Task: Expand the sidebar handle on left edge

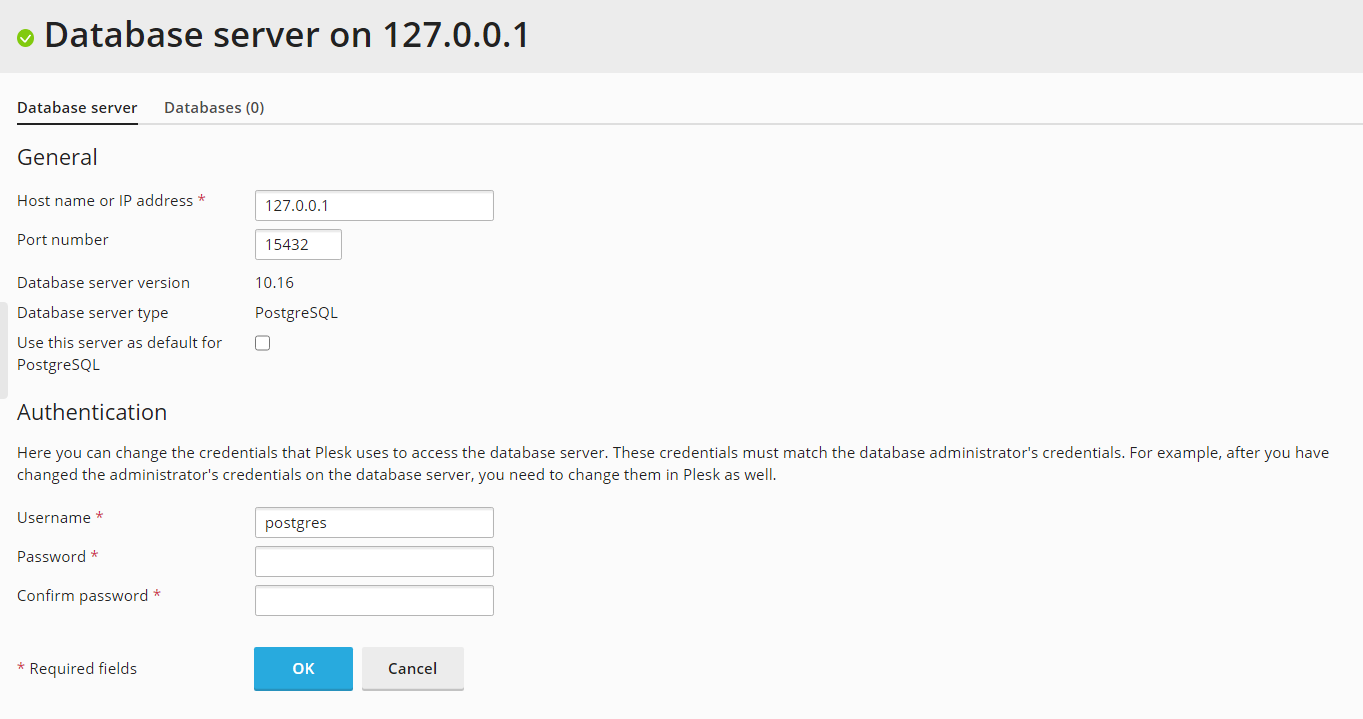Action: pyautogui.click(x=4, y=350)
